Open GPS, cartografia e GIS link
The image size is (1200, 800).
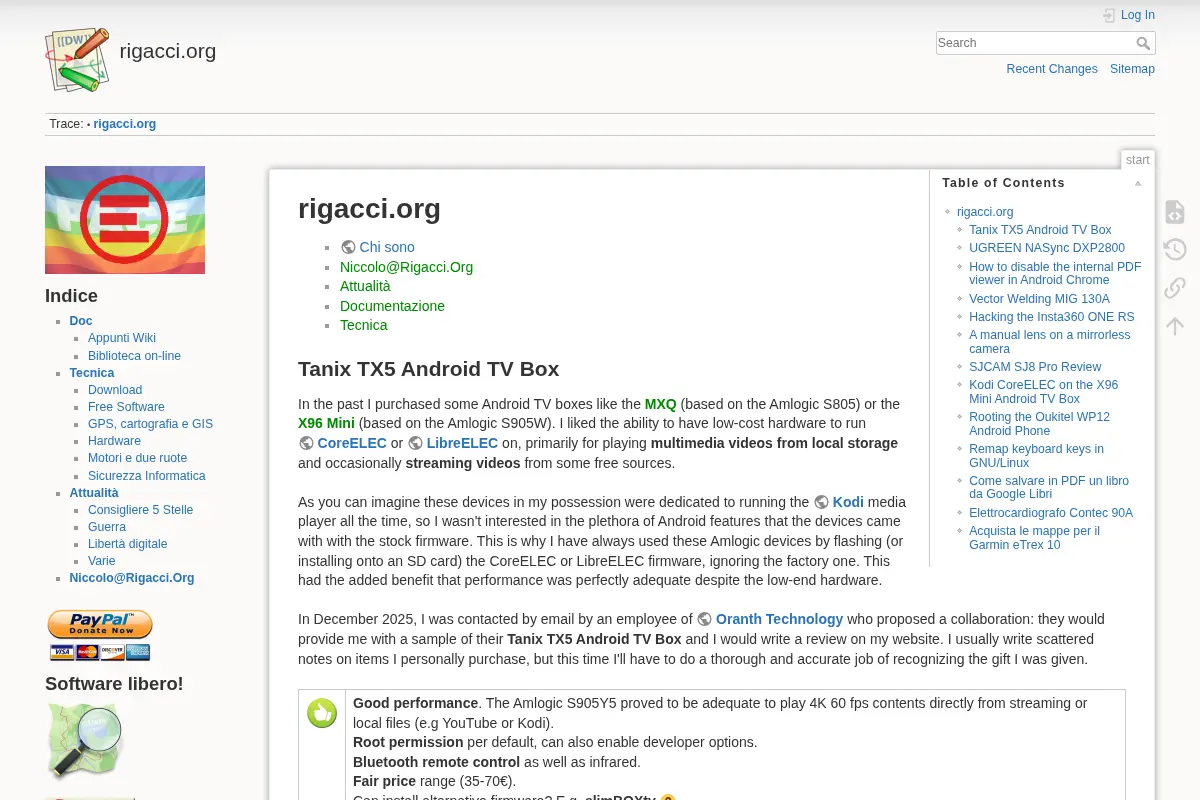(150, 424)
